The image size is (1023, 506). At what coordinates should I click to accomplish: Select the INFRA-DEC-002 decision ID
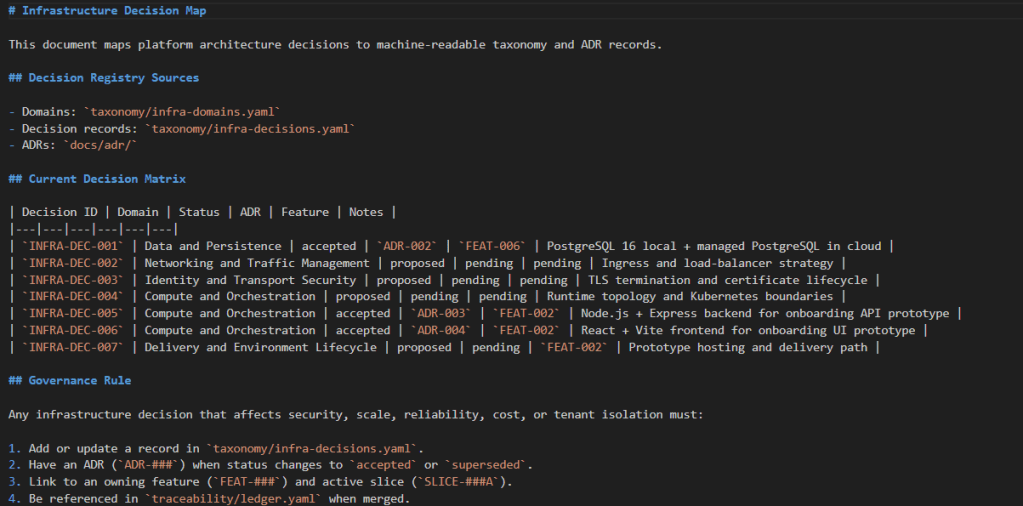click(76, 263)
